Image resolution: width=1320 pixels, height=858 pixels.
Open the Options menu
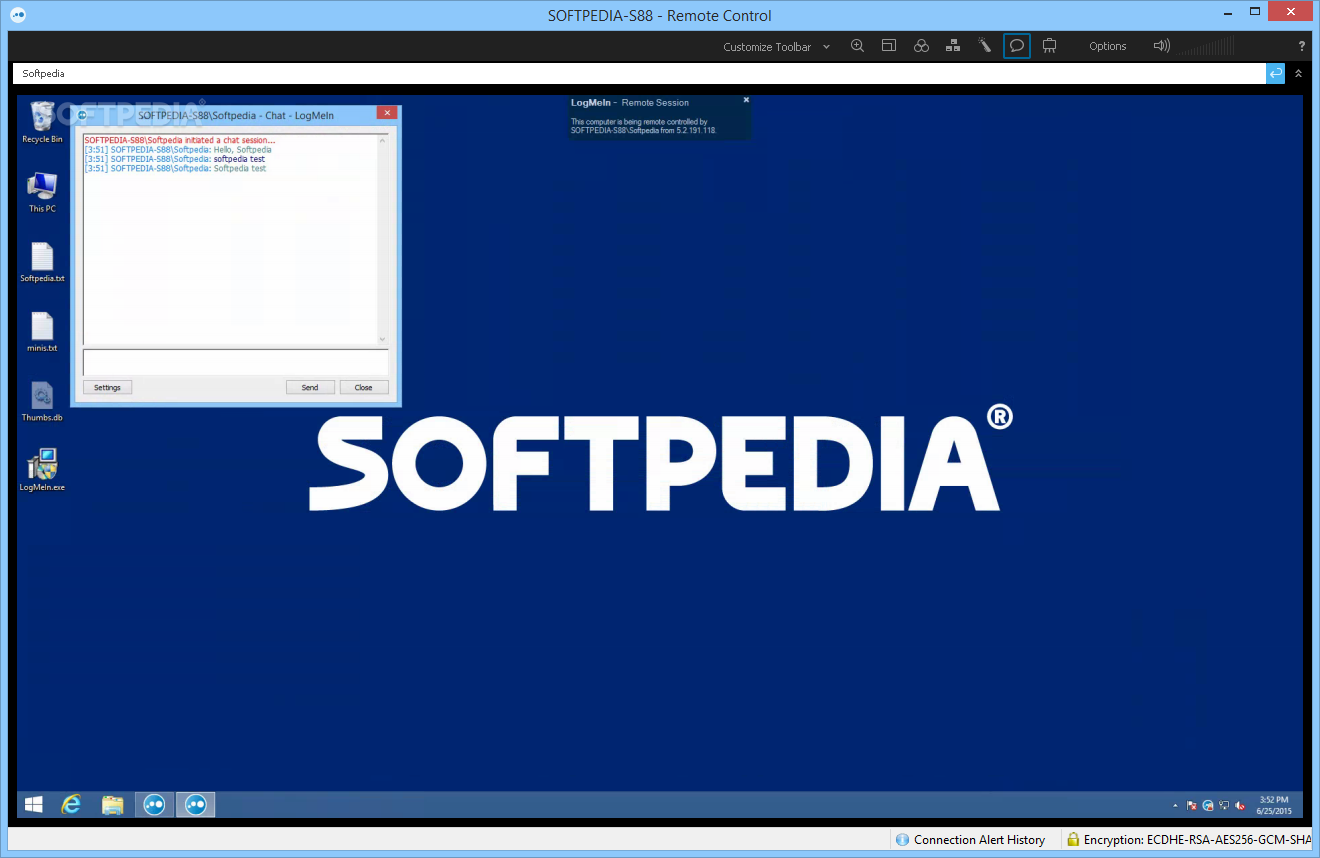click(x=1108, y=46)
